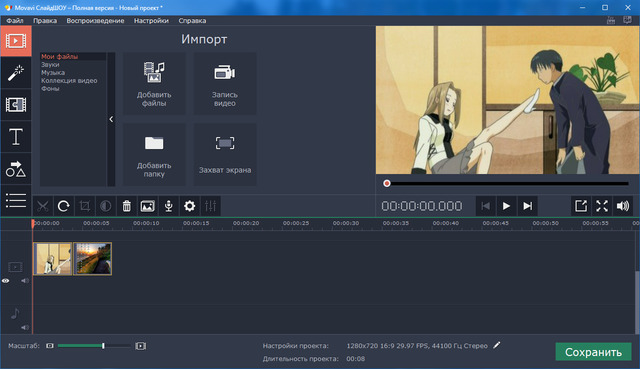Screen dimensions: 640x369
Task: Click the scissors split tool
Action: [x=42, y=206]
